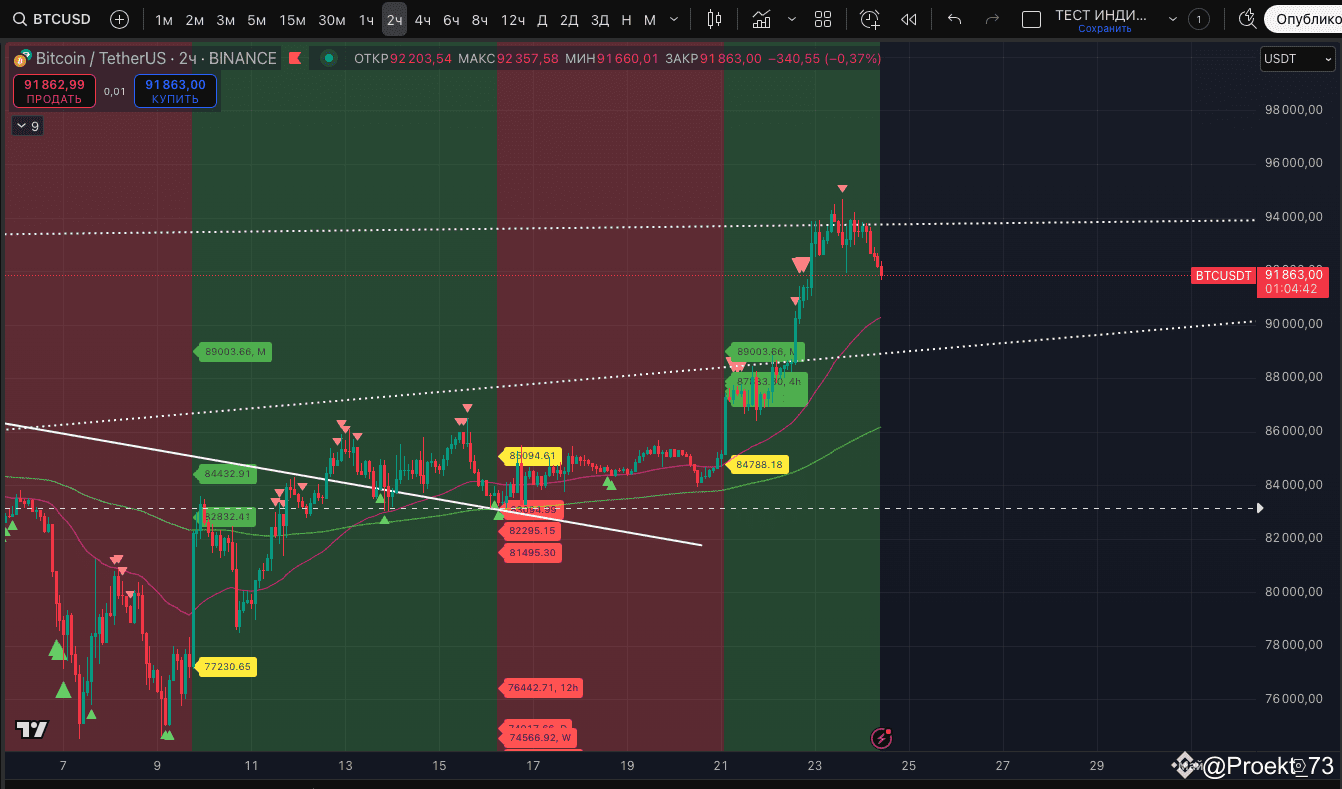Open the chart layout selector square
This screenshot has height=789, width=1342.
pyautogui.click(x=1032, y=19)
